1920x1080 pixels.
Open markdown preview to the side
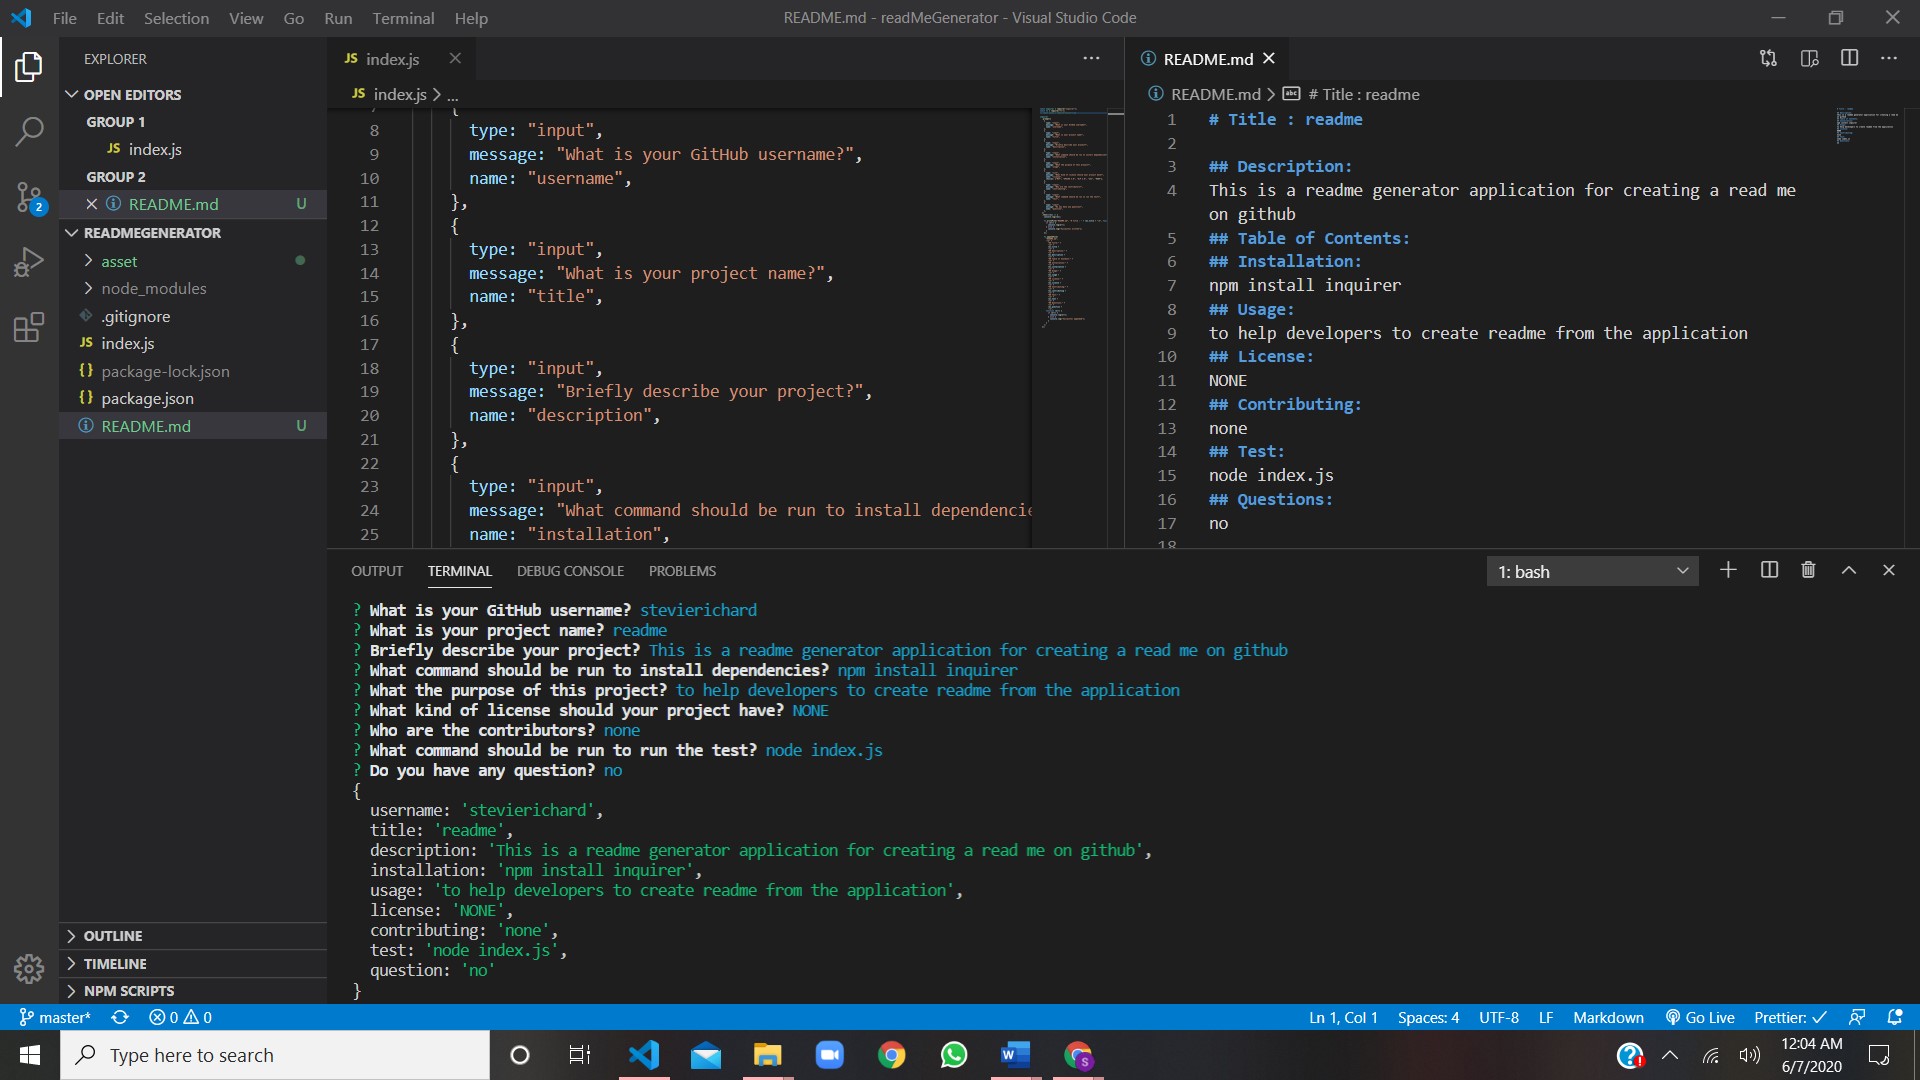[1809, 59]
